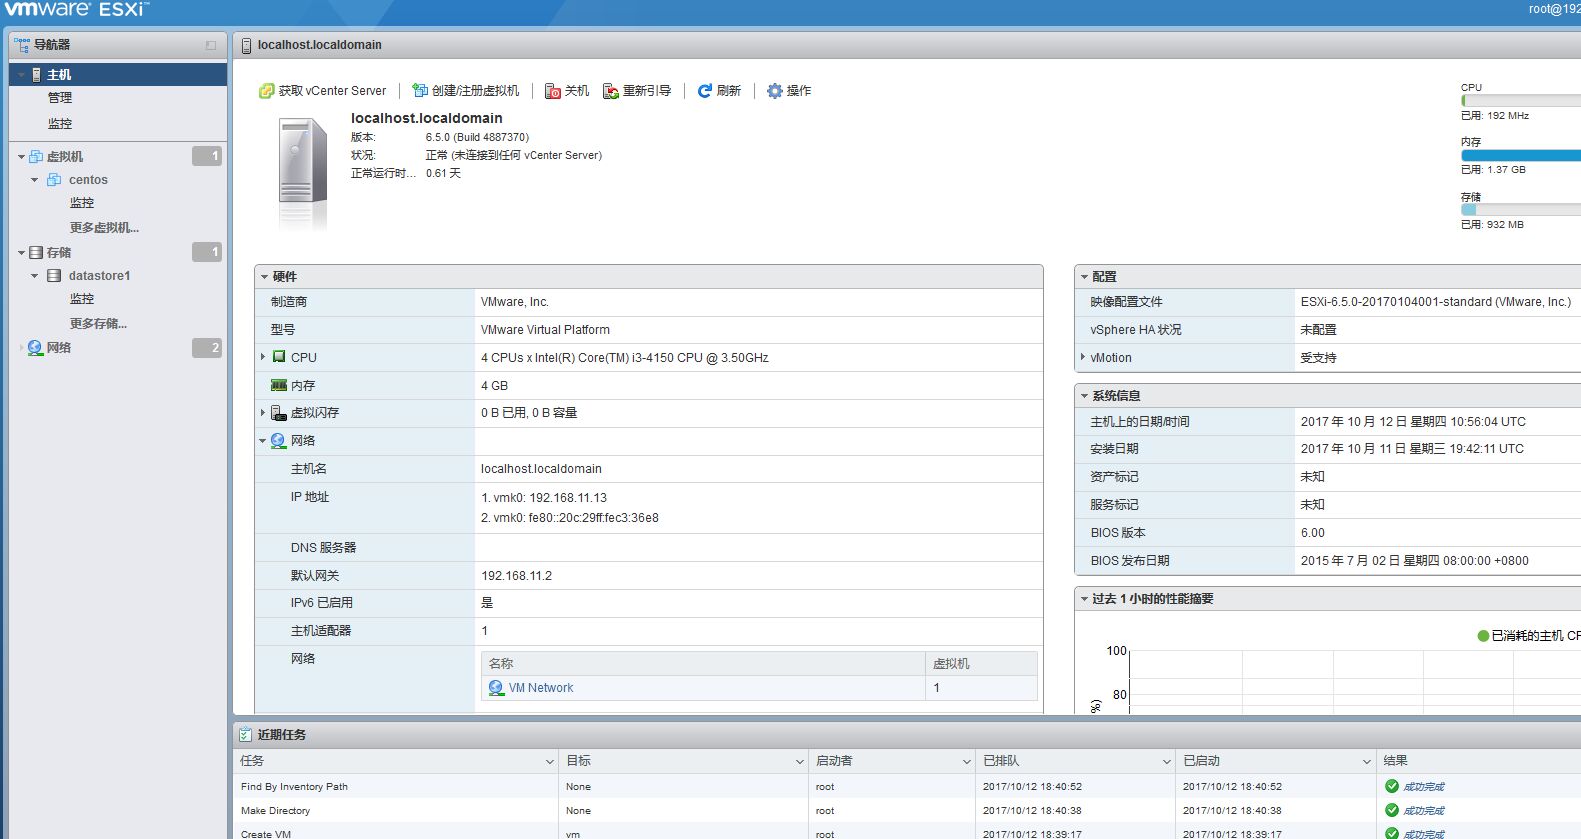Click the Get vCenter Server icon
The width and height of the screenshot is (1581, 839).
click(266, 91)
